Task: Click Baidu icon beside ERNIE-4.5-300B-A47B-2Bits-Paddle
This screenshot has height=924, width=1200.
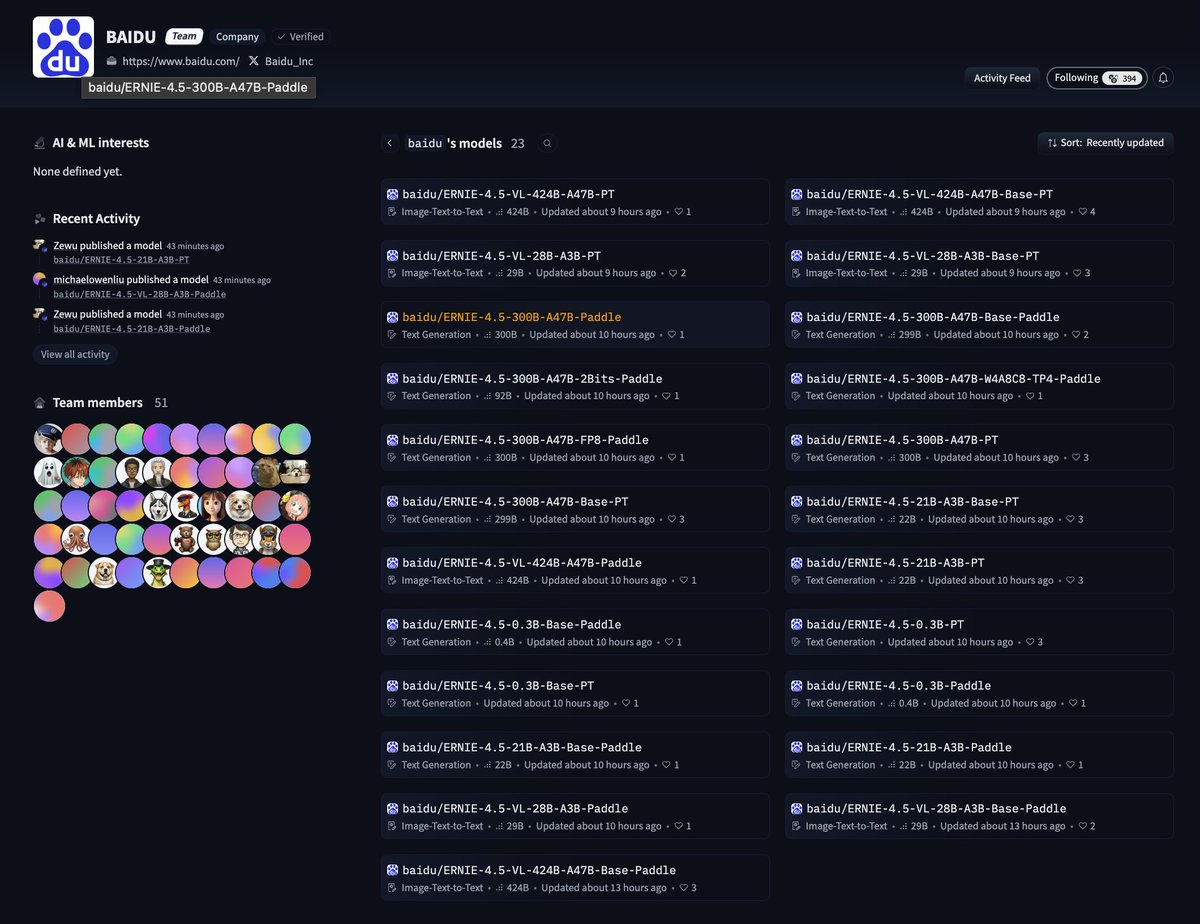Action: (393, 379)
